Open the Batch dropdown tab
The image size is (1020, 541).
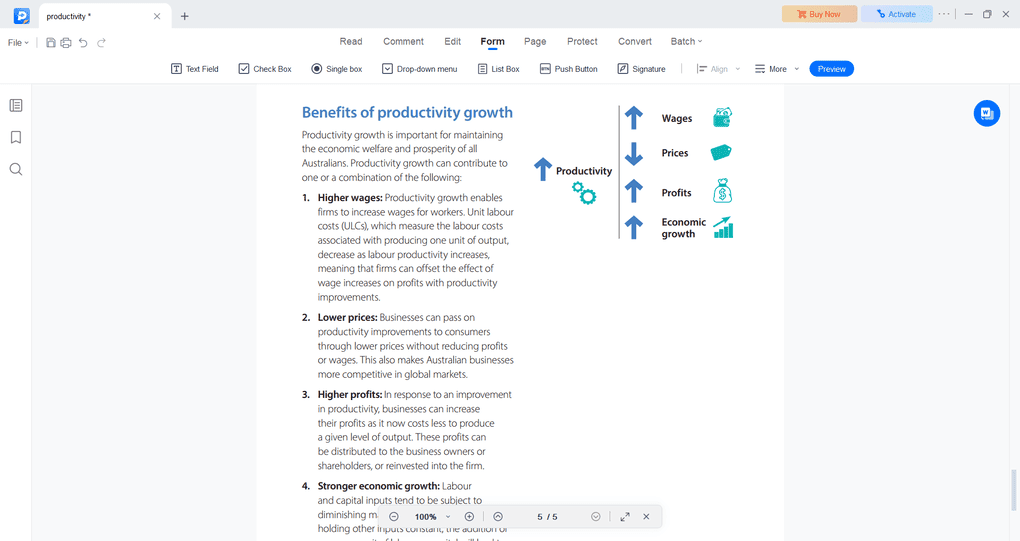click(686, 42)
